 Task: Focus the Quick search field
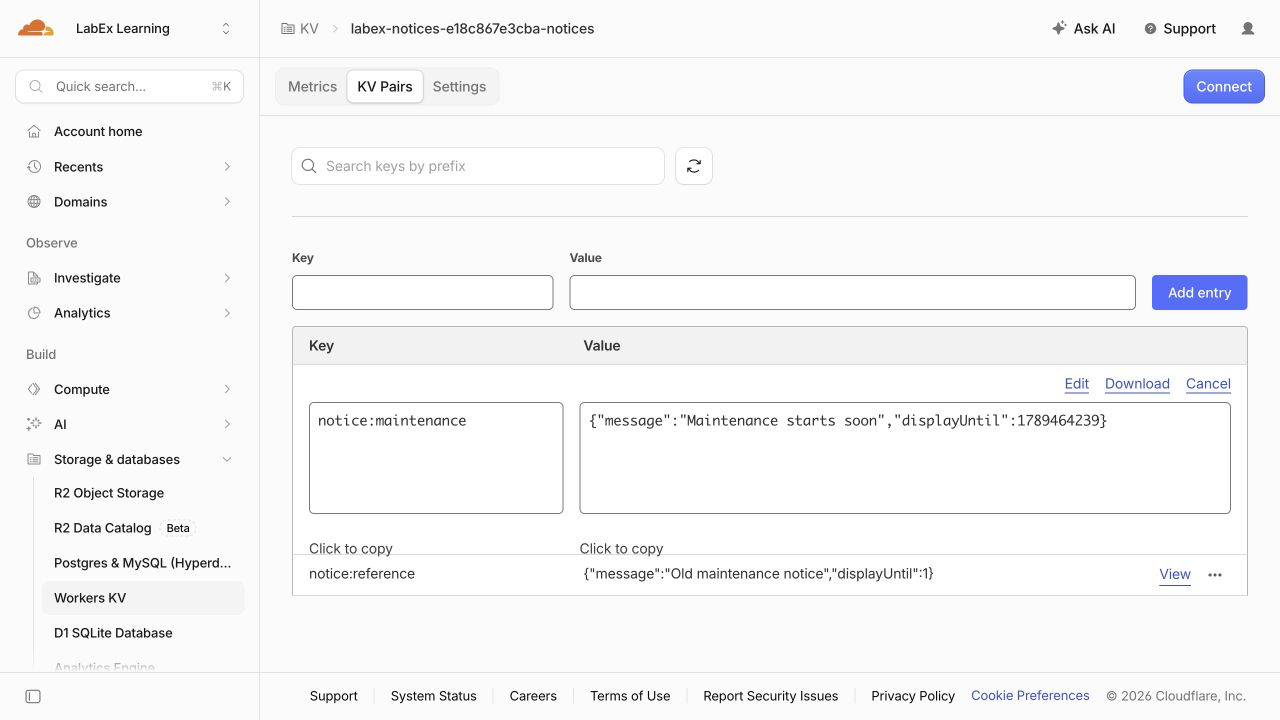point(130,87)
